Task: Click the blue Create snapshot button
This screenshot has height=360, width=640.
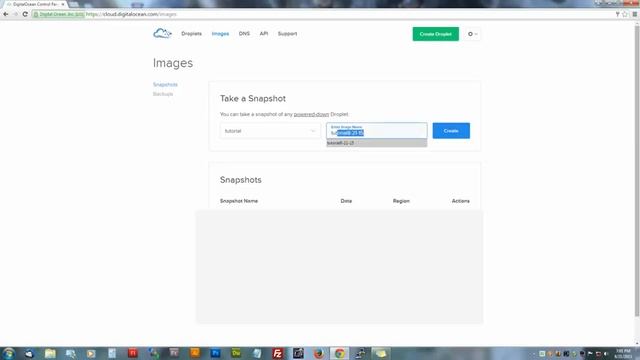Action: [x=451, y=131]
